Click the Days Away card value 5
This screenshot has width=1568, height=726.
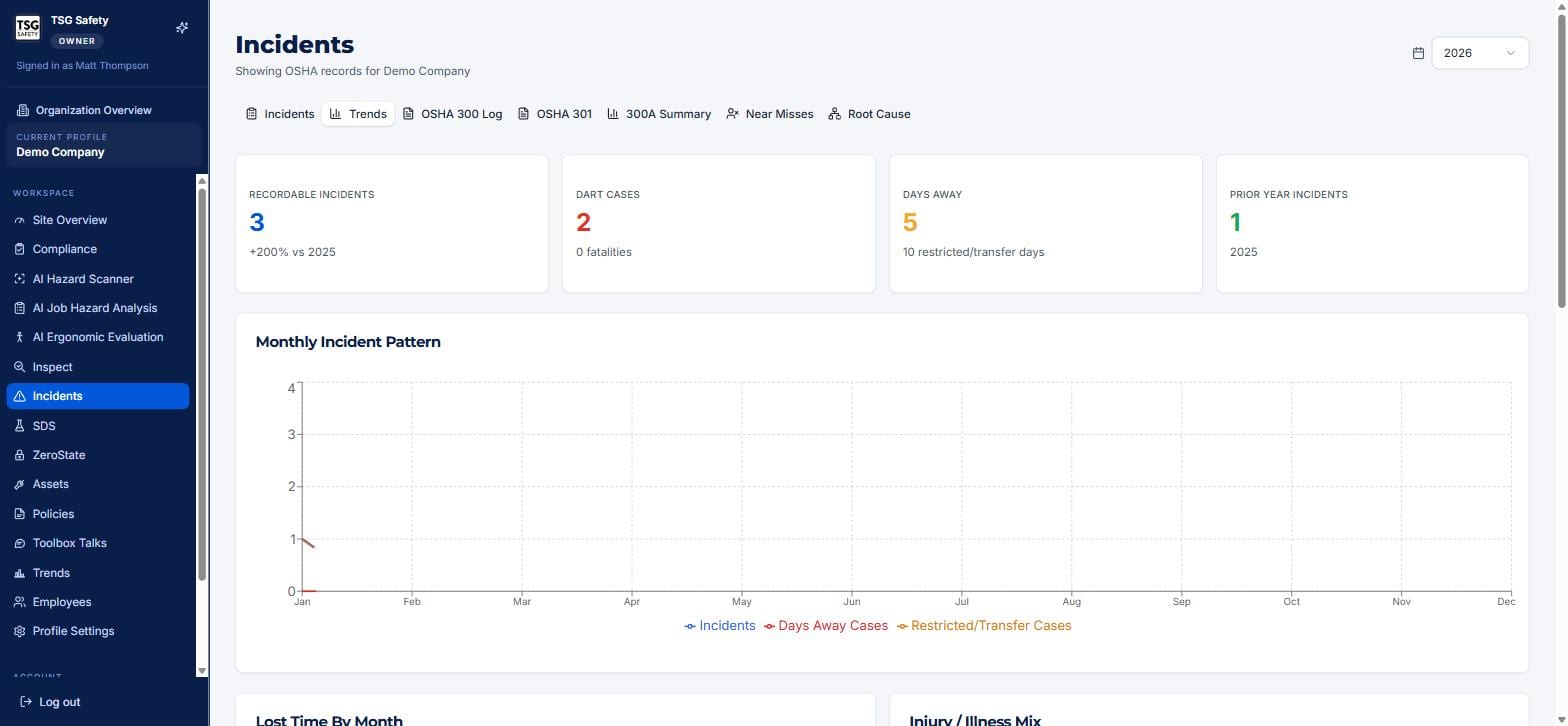click(x=910, y=222)
